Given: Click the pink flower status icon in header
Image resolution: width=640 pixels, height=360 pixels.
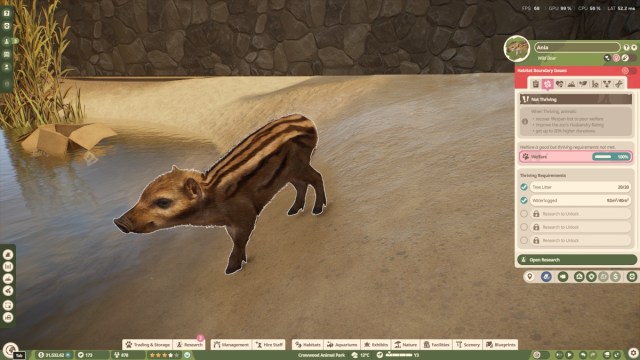Looking at the screenshot, I should tap(616, 58).
